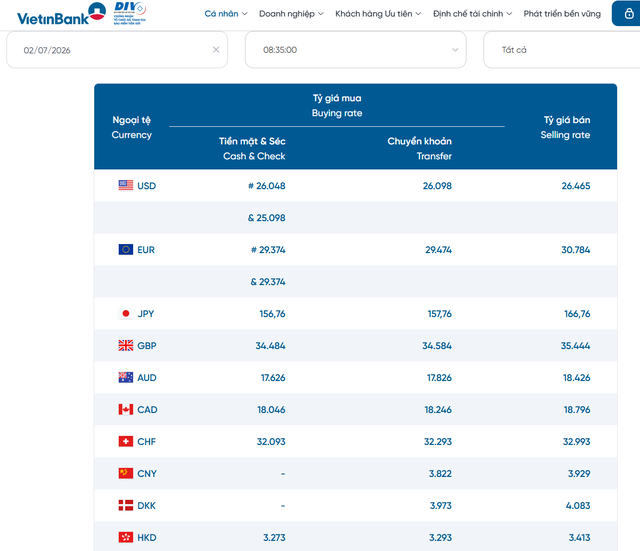Open the Phát triển bền vững page
The height and width of the screenshot is (551, 640).
coord(562,13)
